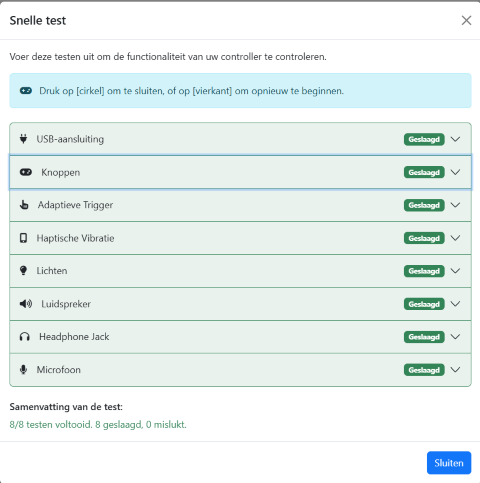
Task: Select the Luidspreker label
Action: tap(66, 304)
